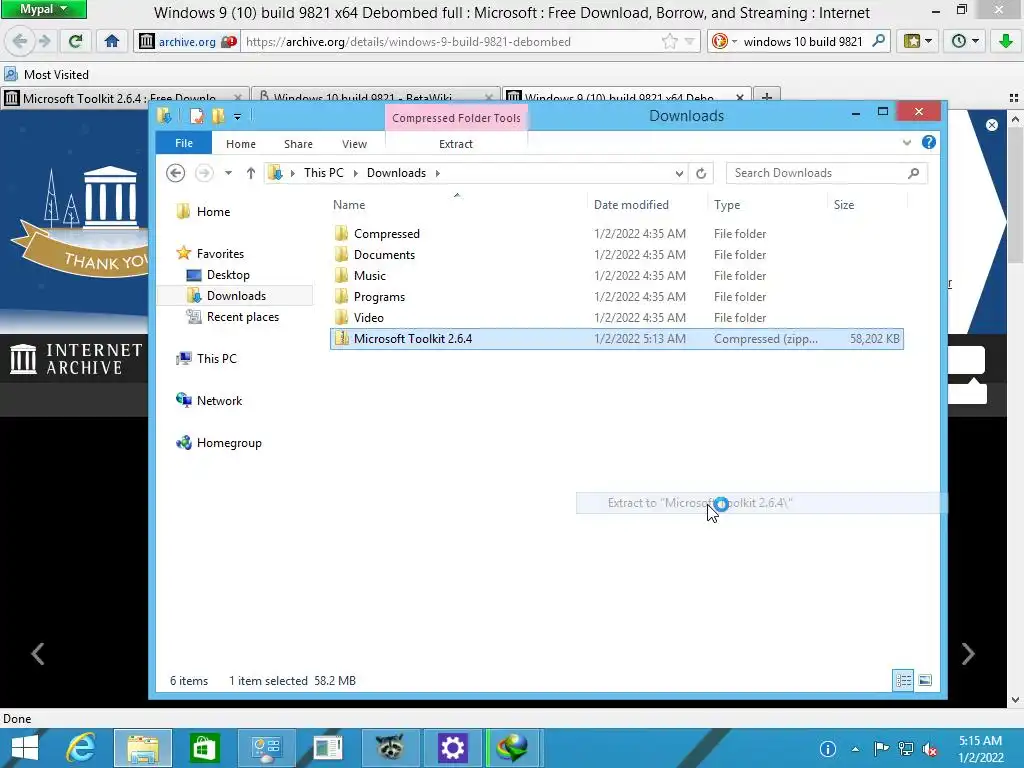1024x768 pixels.
Task: Select Recent places in navigation pane
Action: coord(242,317)
